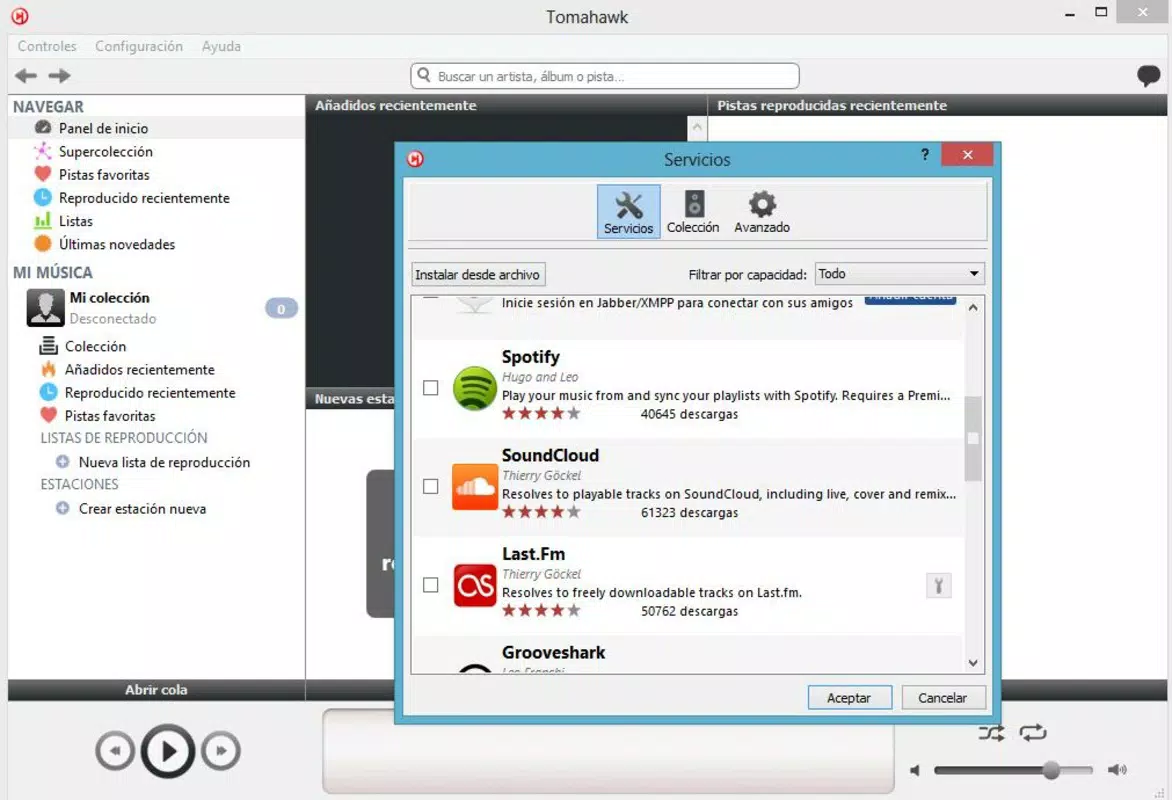Open the Controles menu

coord(47,46)
